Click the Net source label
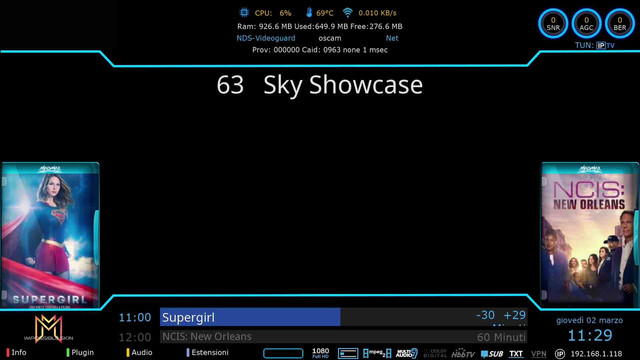The width and height of the screenshot is (640, 360). coord(392,38)
